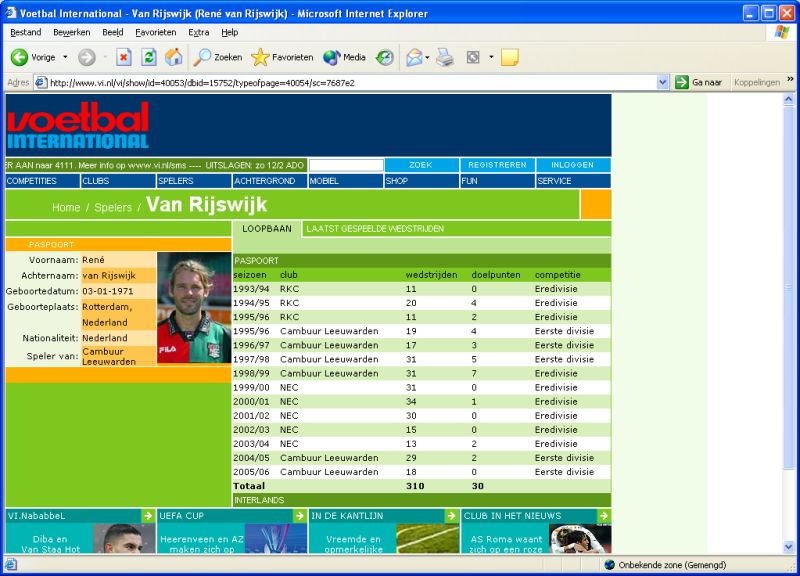This screenshot has width=800, height=576.
Task: Open the Mail envelope icon
Action: pyautogui.click(x=414, y=57)
